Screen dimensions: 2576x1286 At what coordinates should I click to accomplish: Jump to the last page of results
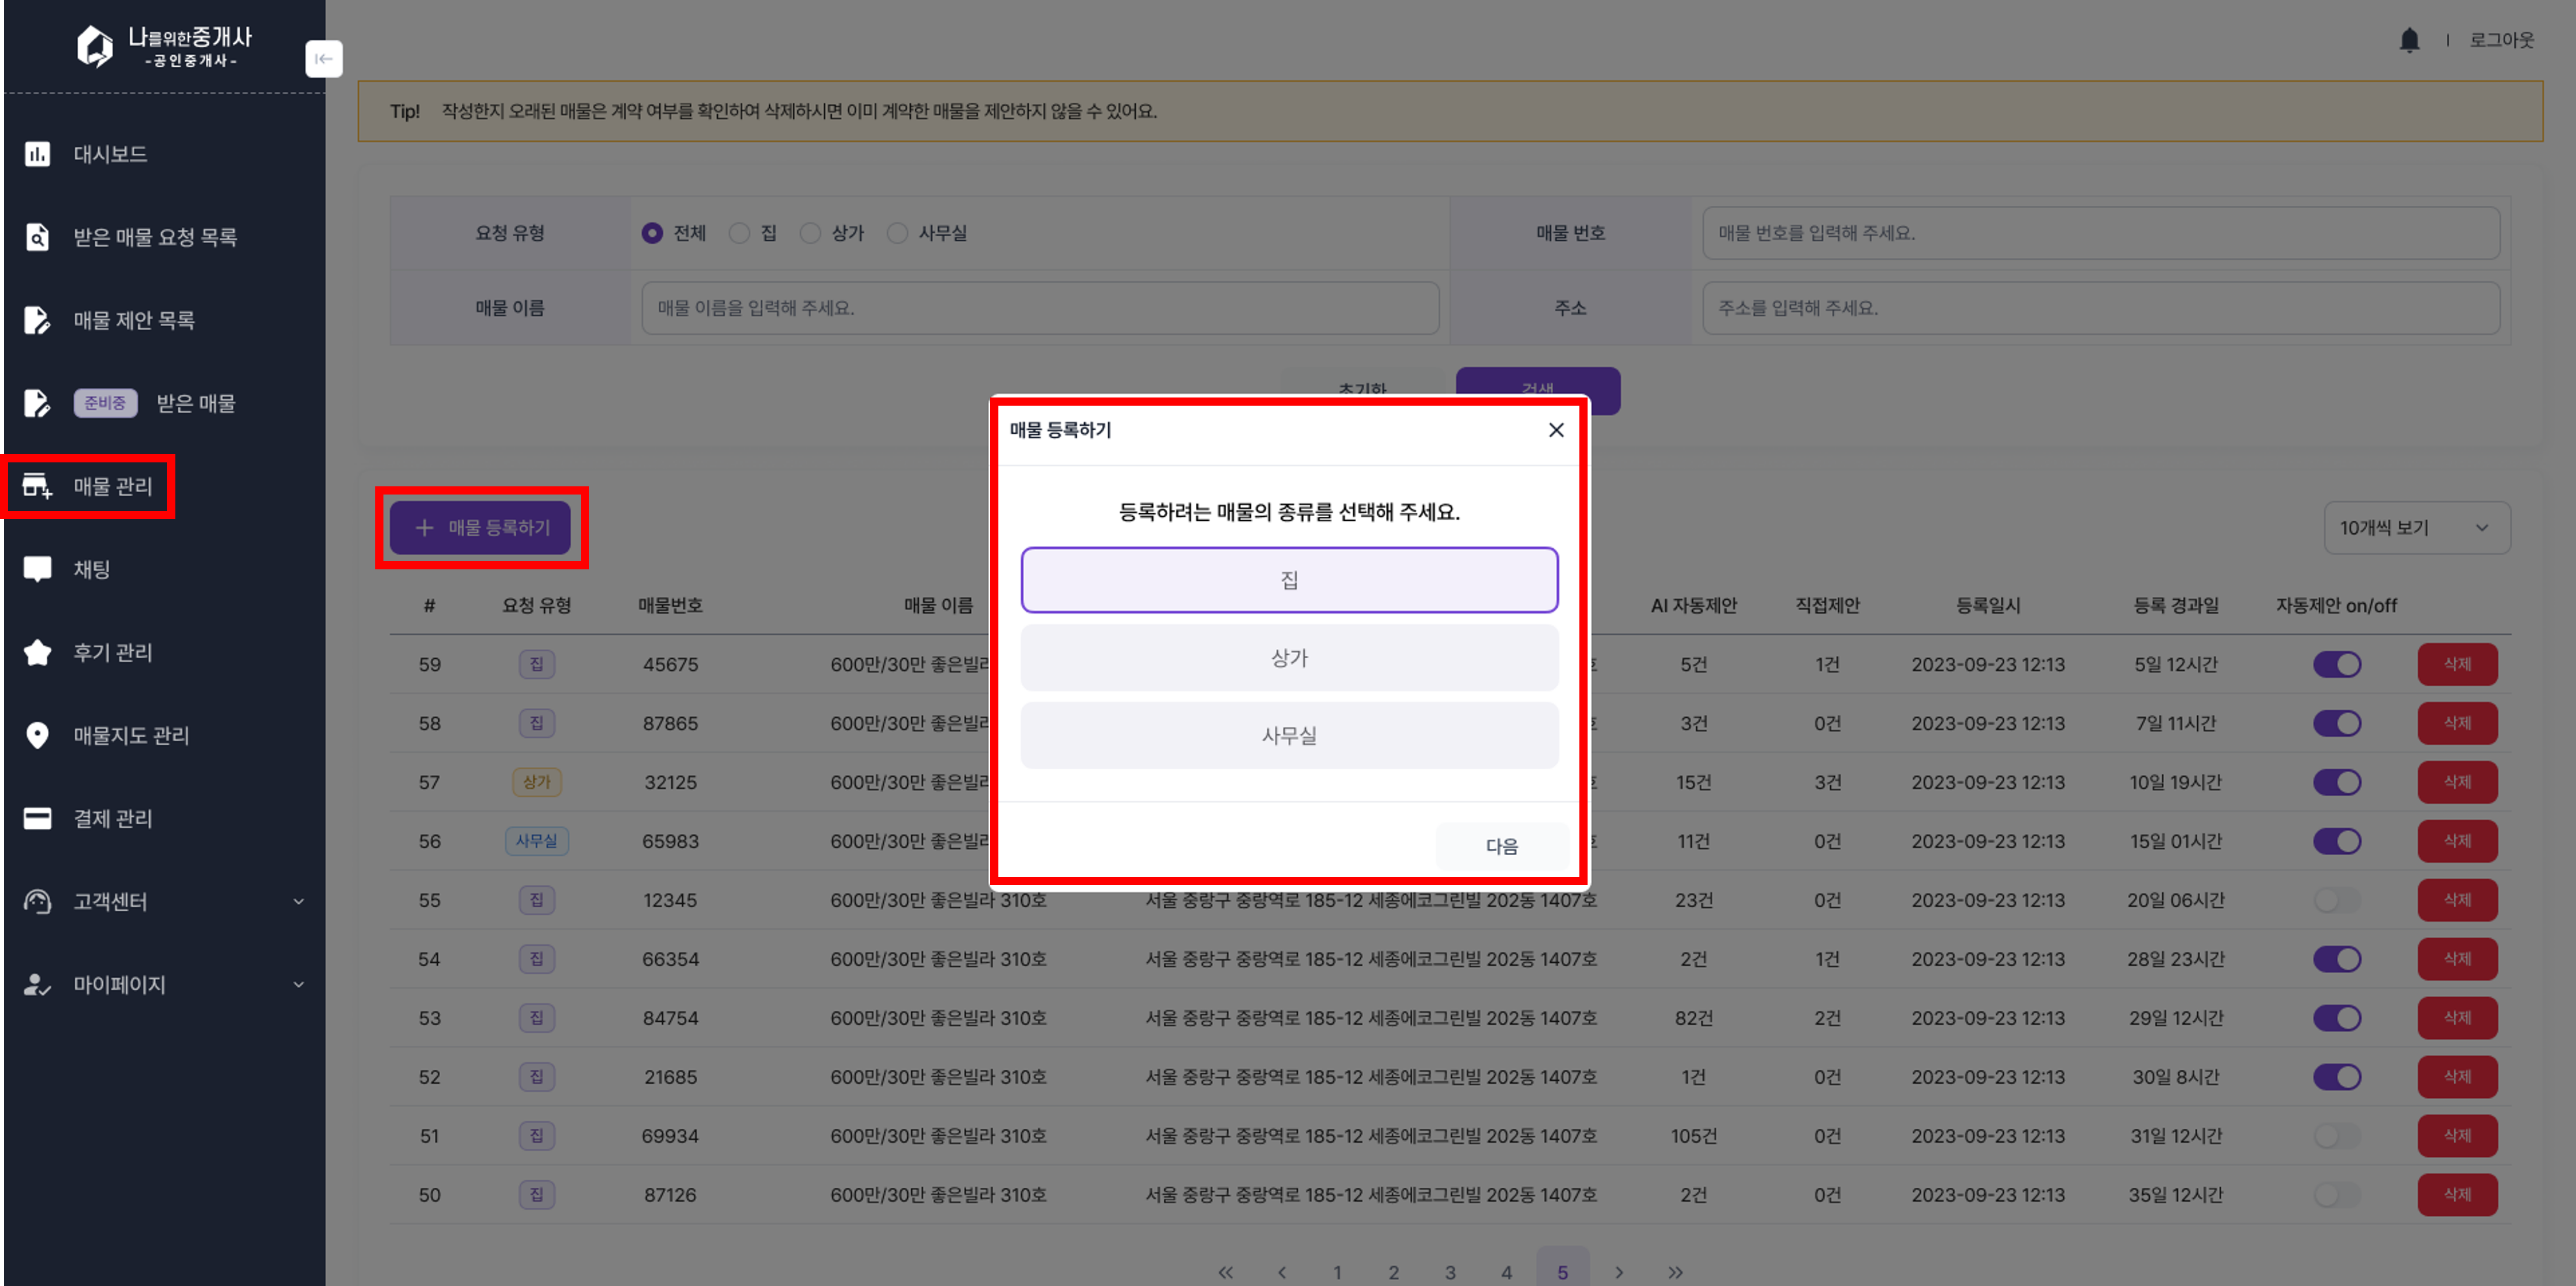tap(1675, 1272)
